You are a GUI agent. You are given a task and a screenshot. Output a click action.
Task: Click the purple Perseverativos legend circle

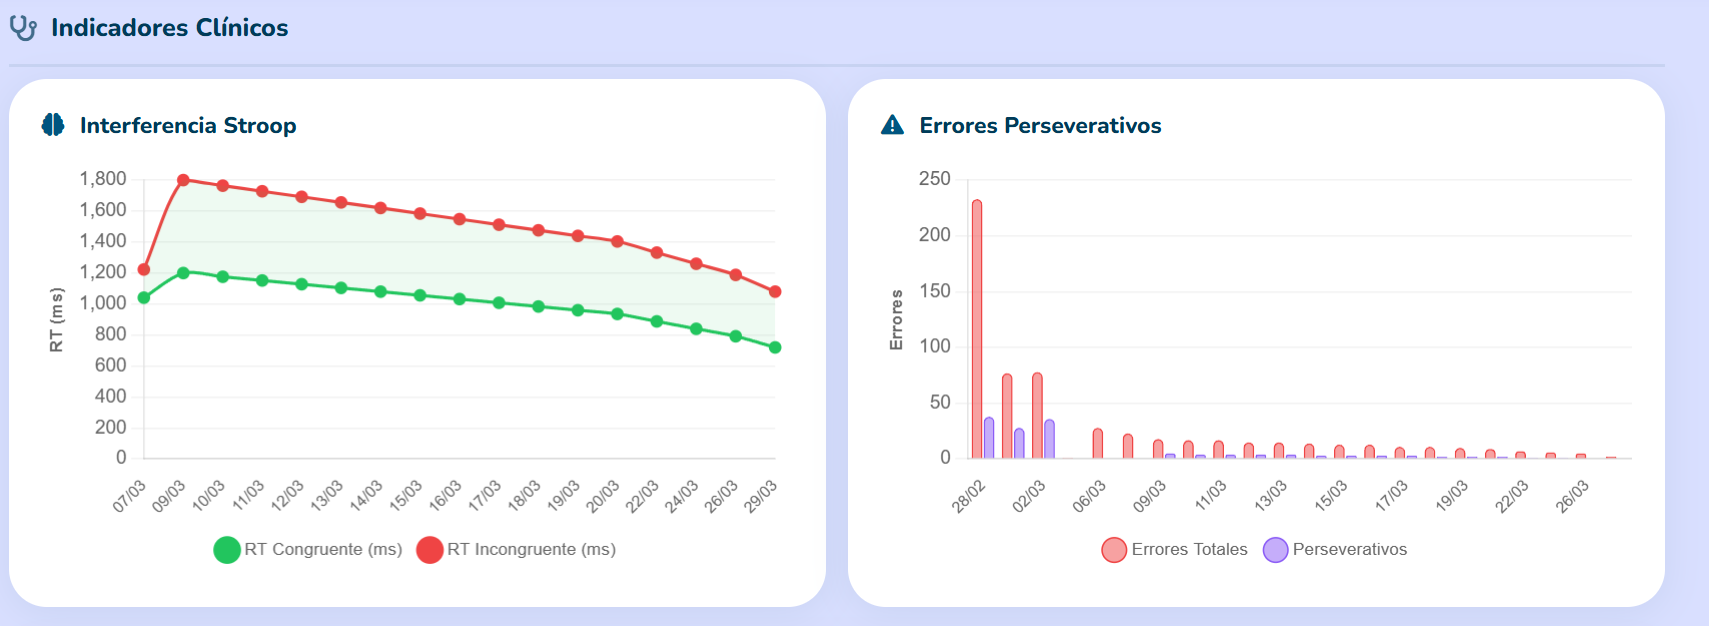pos(1275,550)
